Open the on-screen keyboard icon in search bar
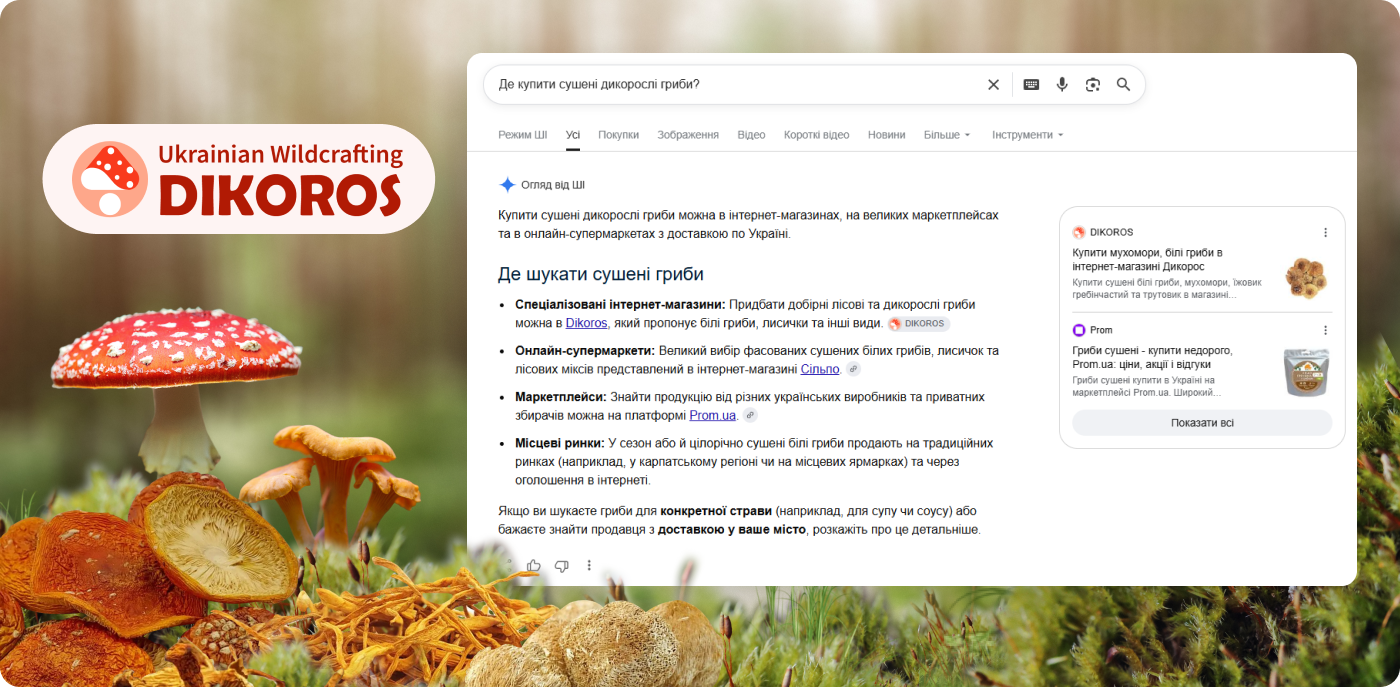The image size is (1400, 687). tap(1031, 85)
